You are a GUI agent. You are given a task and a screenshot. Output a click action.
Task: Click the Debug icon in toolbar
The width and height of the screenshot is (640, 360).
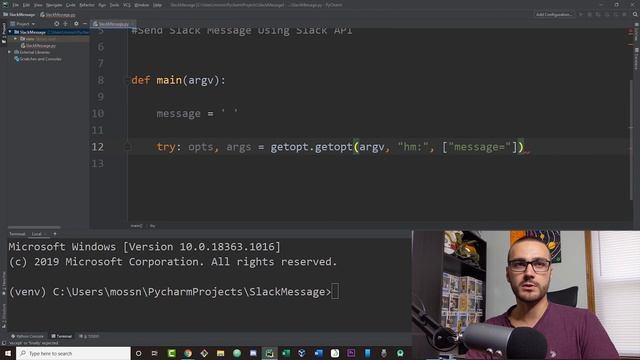[589, 15]
